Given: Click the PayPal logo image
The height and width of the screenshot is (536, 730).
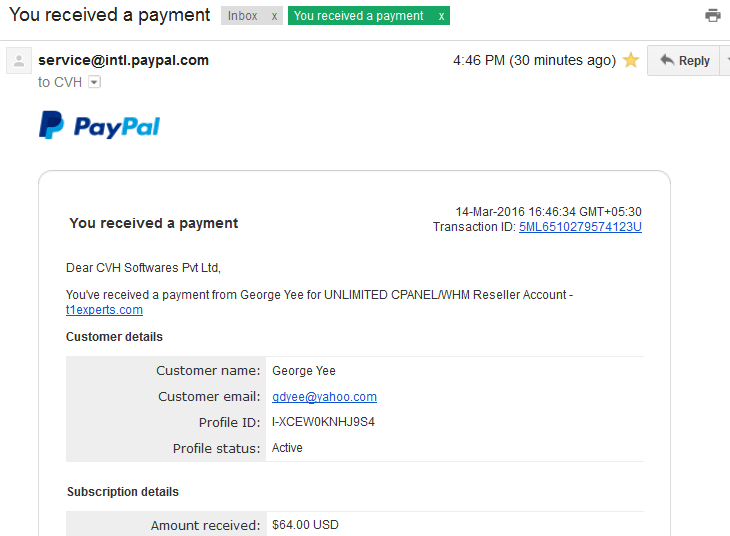Looking at the screenshot, I should [99, 125].
